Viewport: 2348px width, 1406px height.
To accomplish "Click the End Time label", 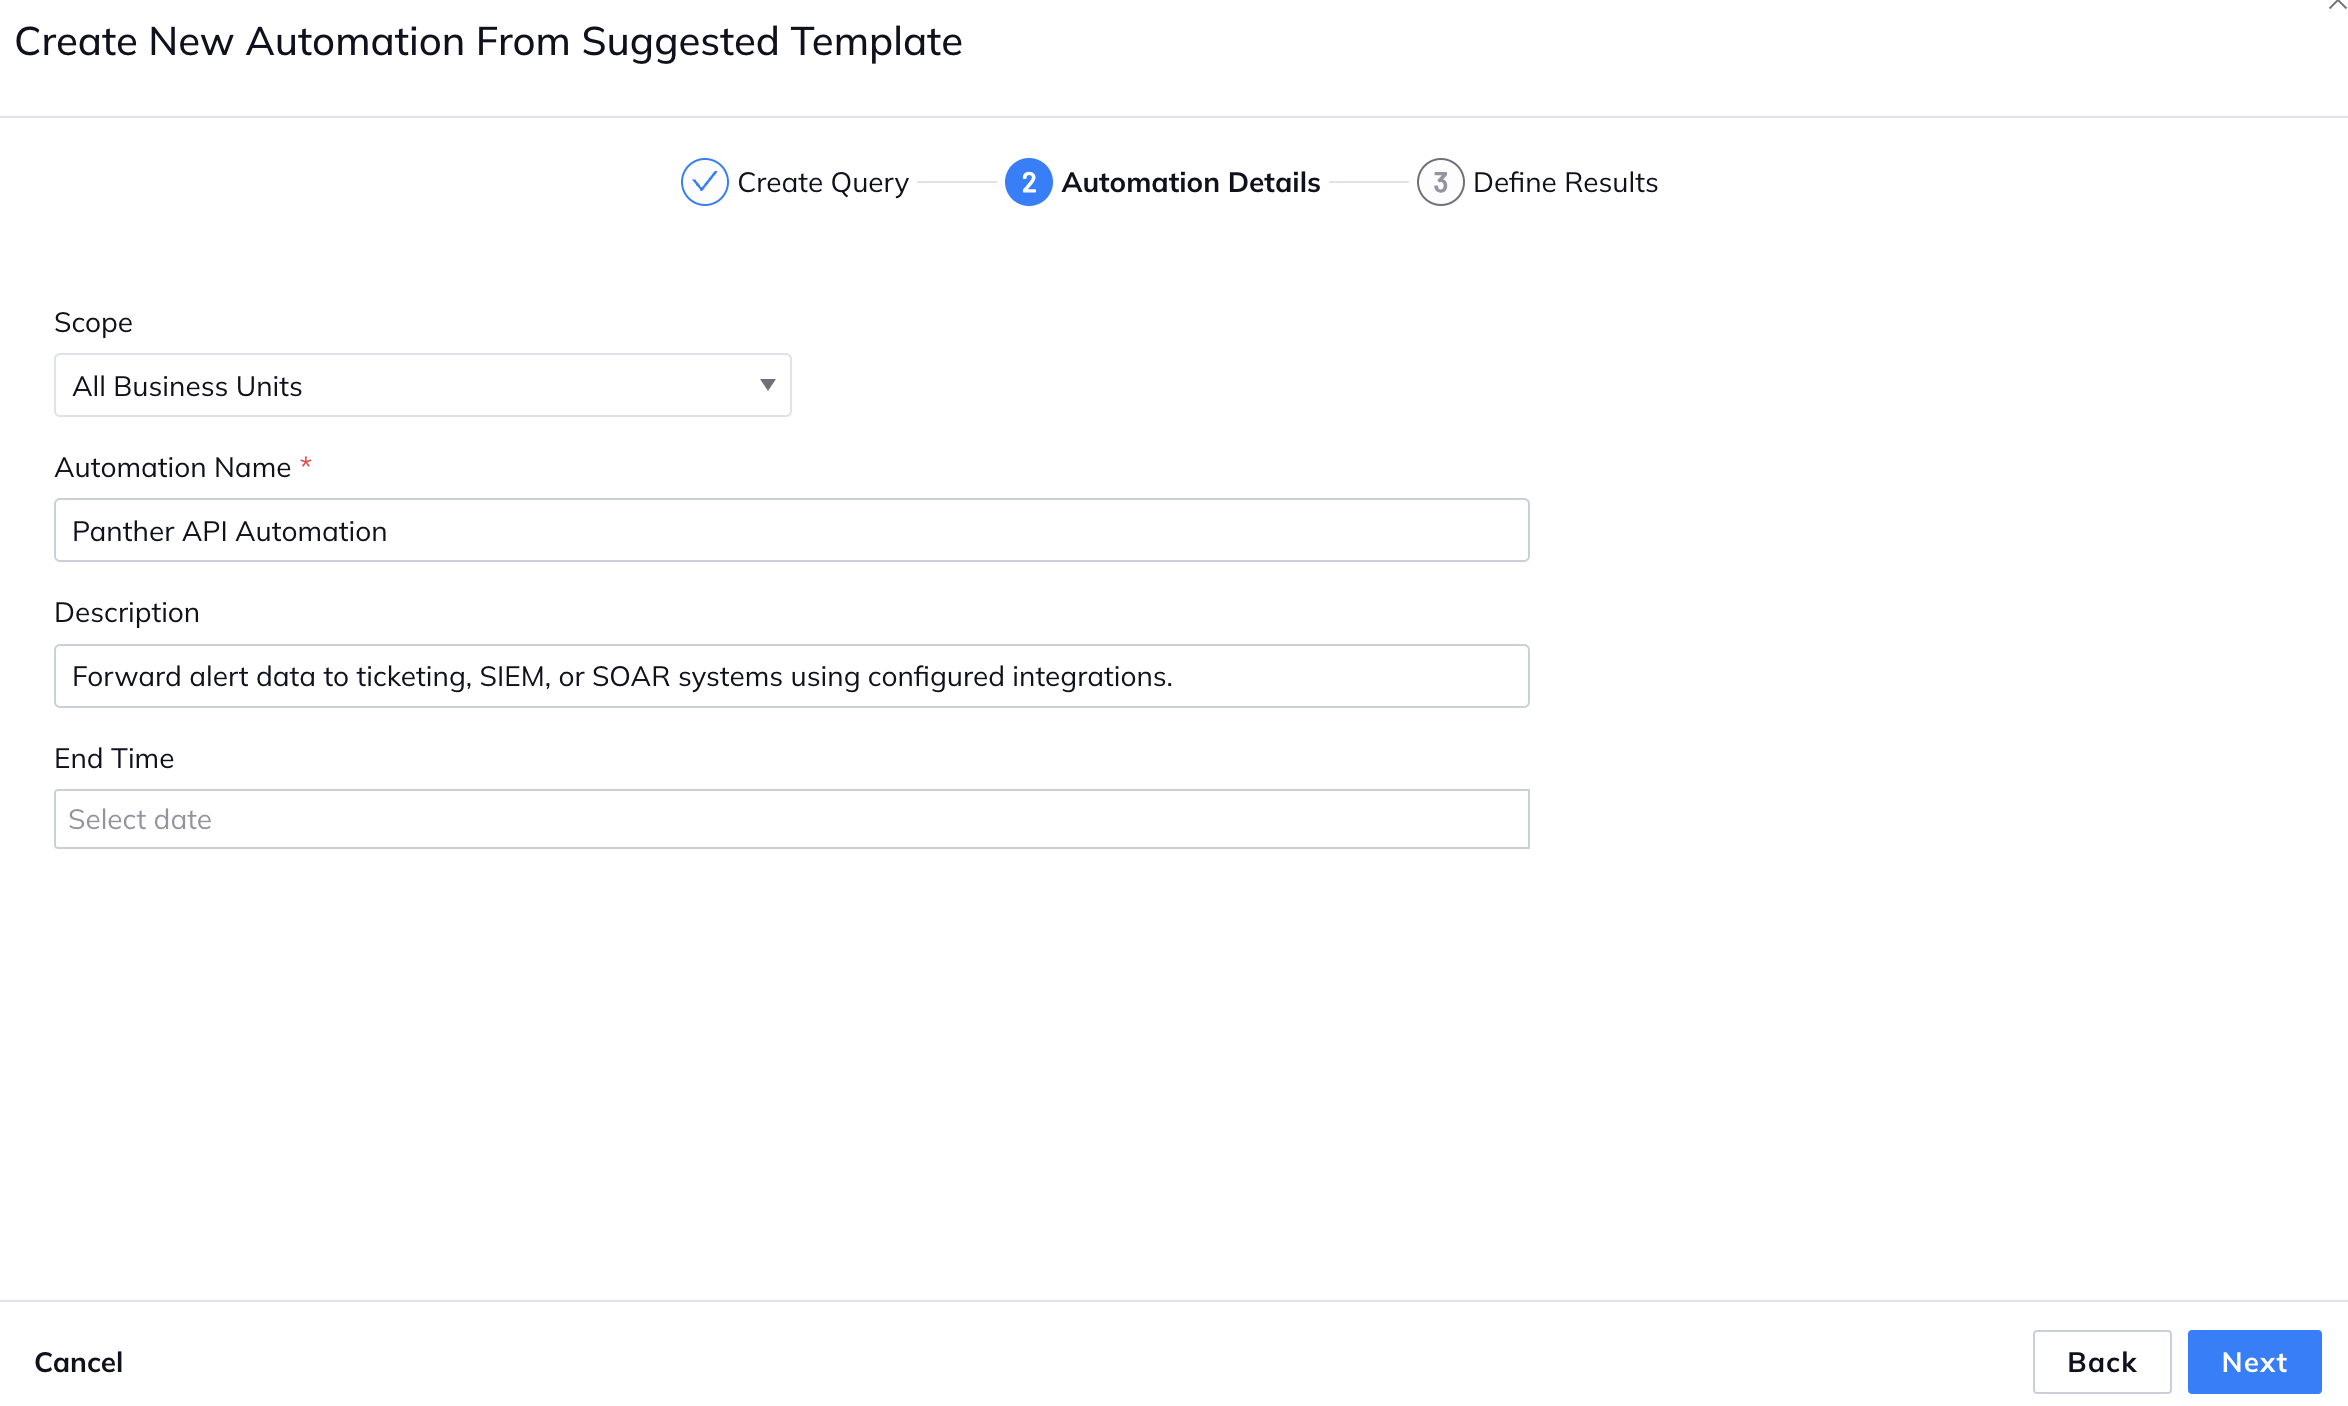I will pyautogui.click(x=113, y=758).
